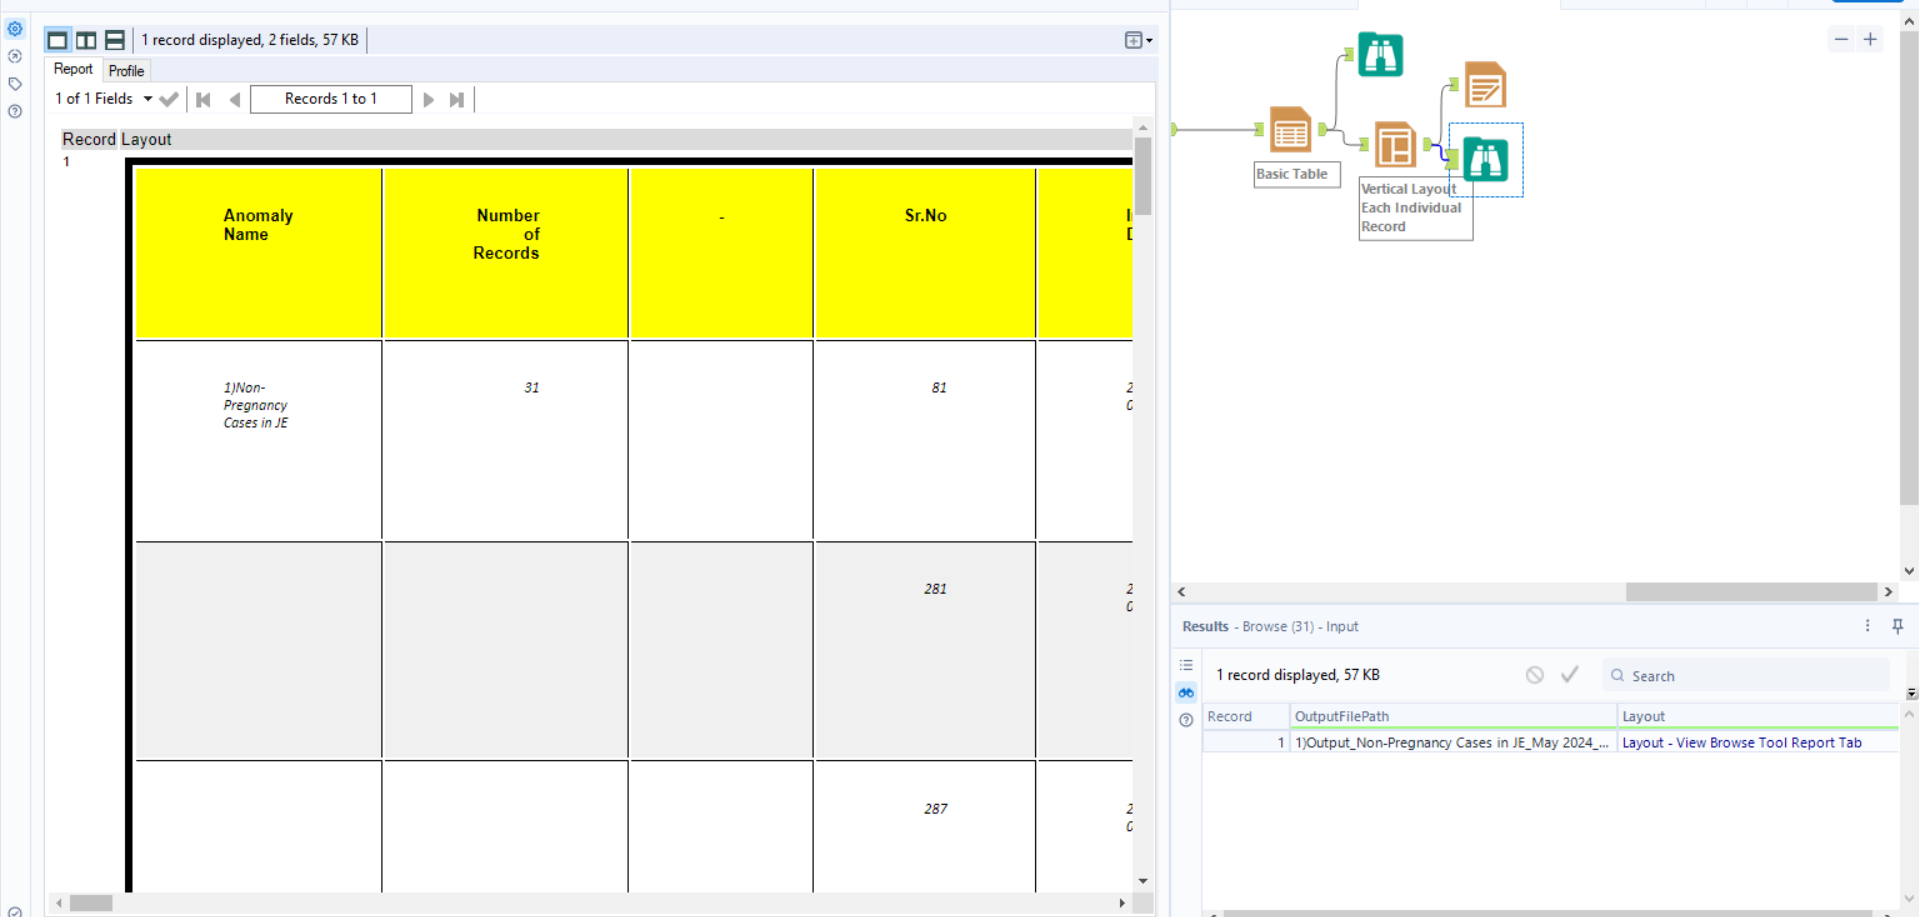
Task: Zoom out of the workflow canvas
Action: (1841, 39)
